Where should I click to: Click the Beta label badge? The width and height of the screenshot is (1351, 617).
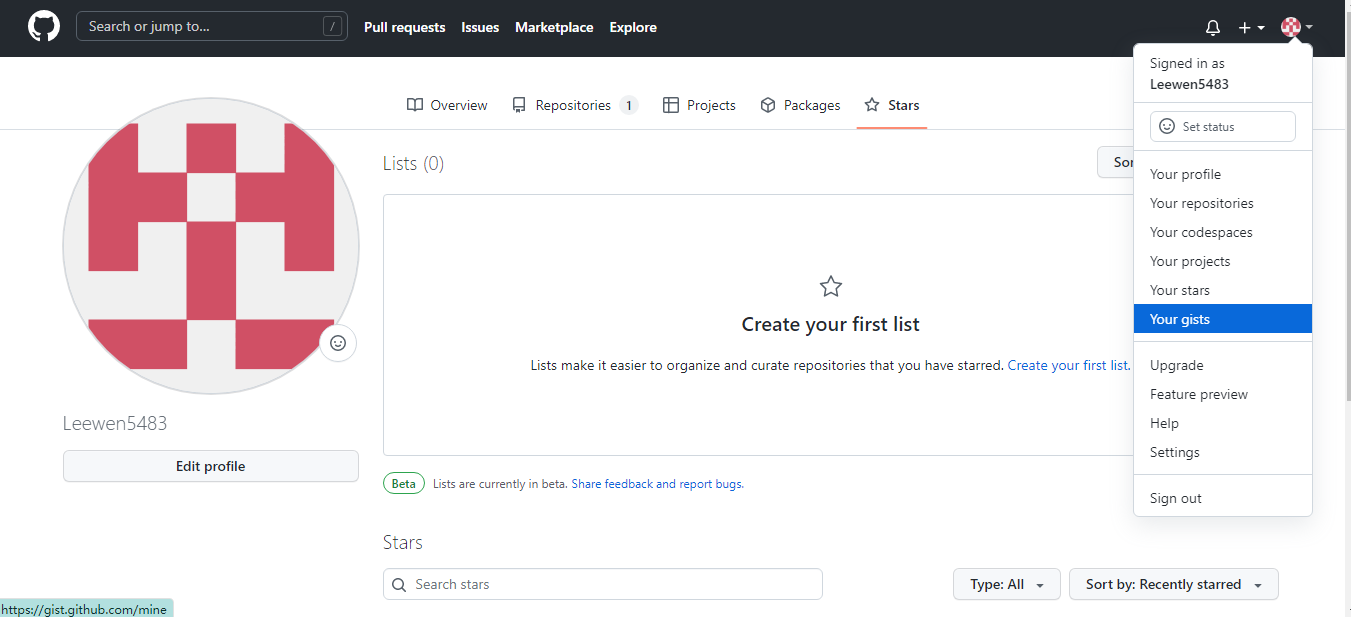(x=403, y=484)
